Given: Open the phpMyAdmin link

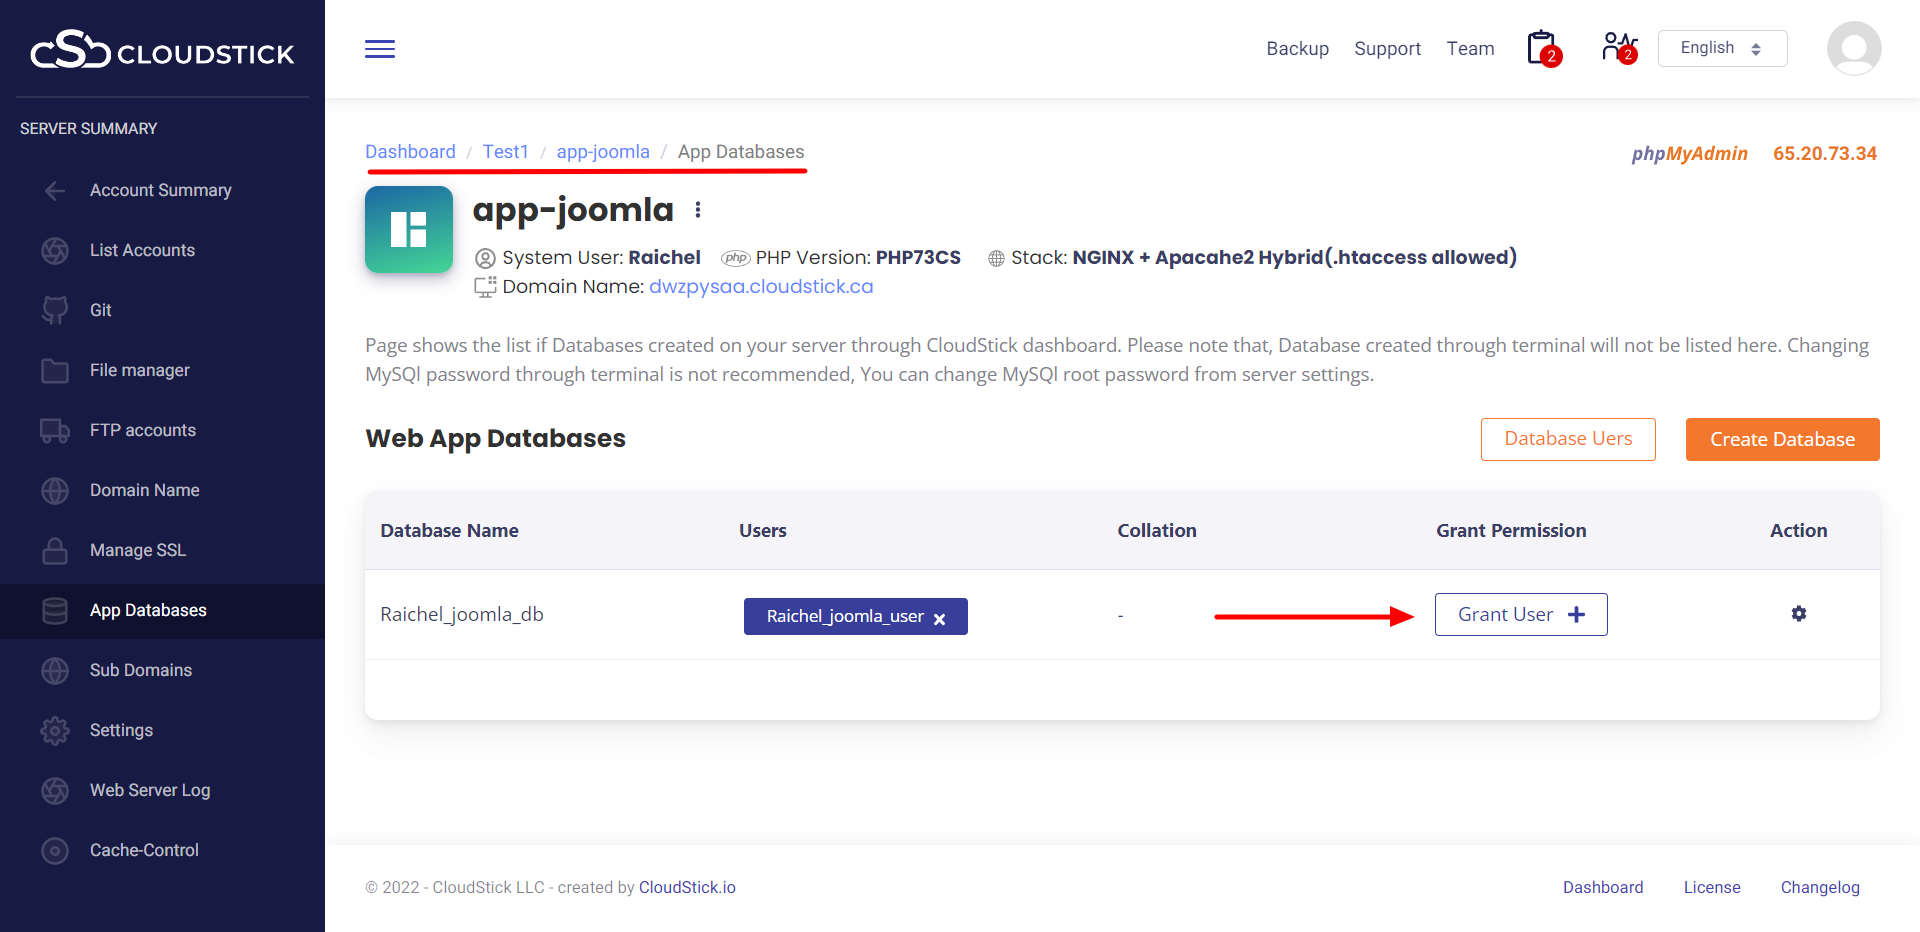Looking at the screenshot, I should (x=1689, y=153).
